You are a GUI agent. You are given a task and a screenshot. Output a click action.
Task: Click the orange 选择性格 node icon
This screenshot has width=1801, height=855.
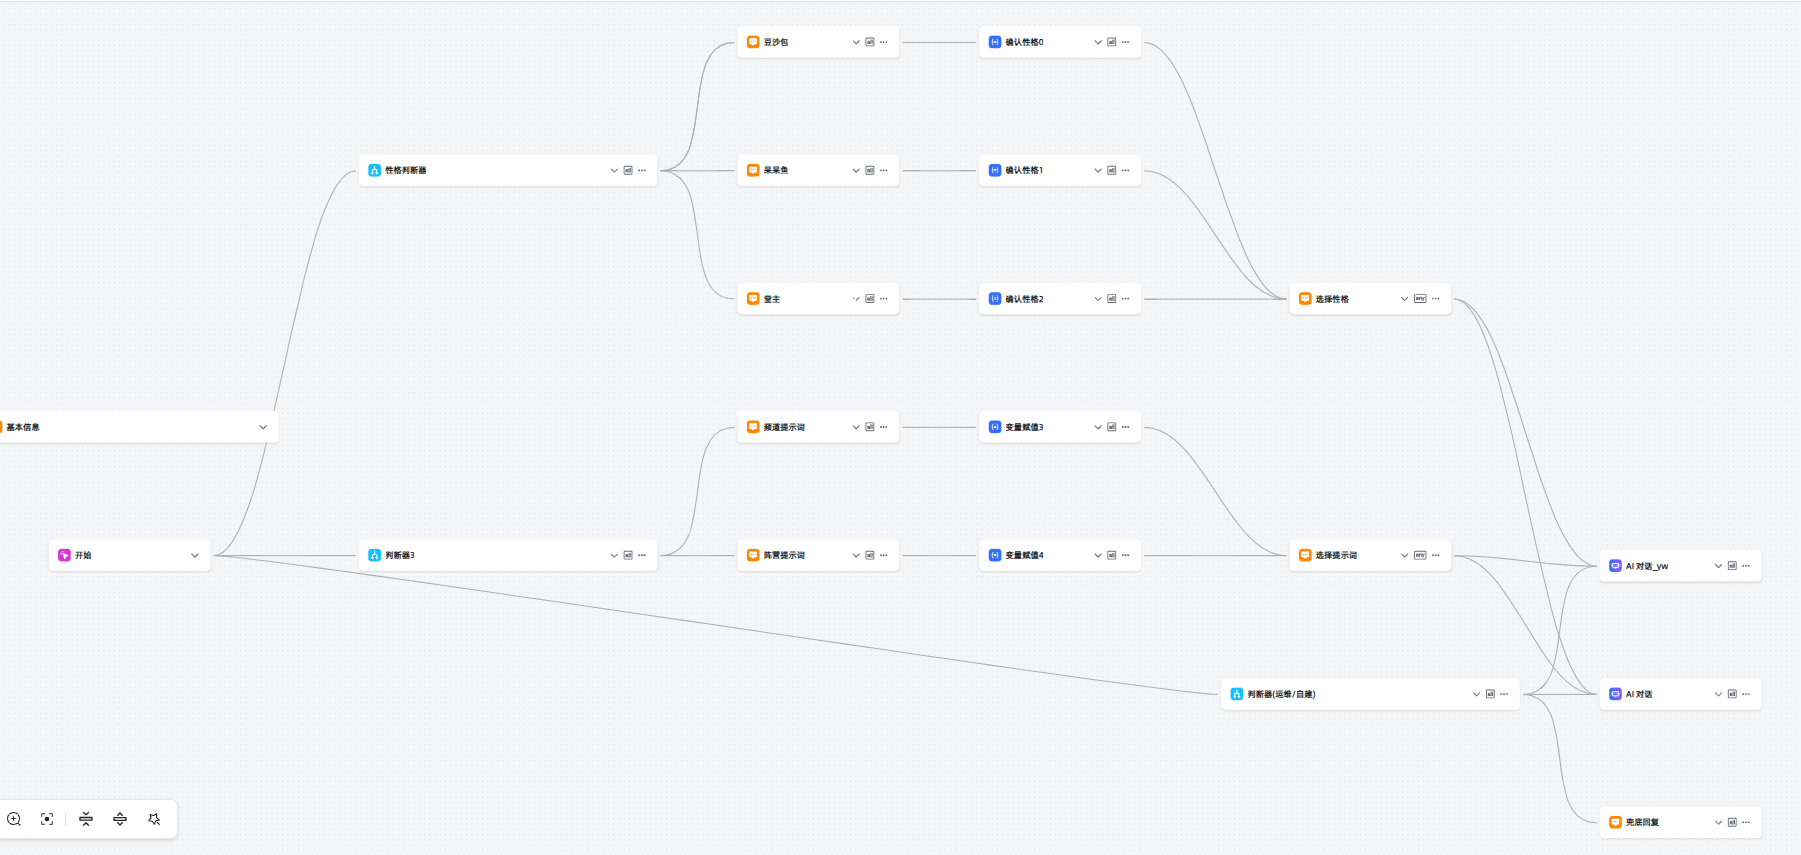click(x=1305, y=298)
